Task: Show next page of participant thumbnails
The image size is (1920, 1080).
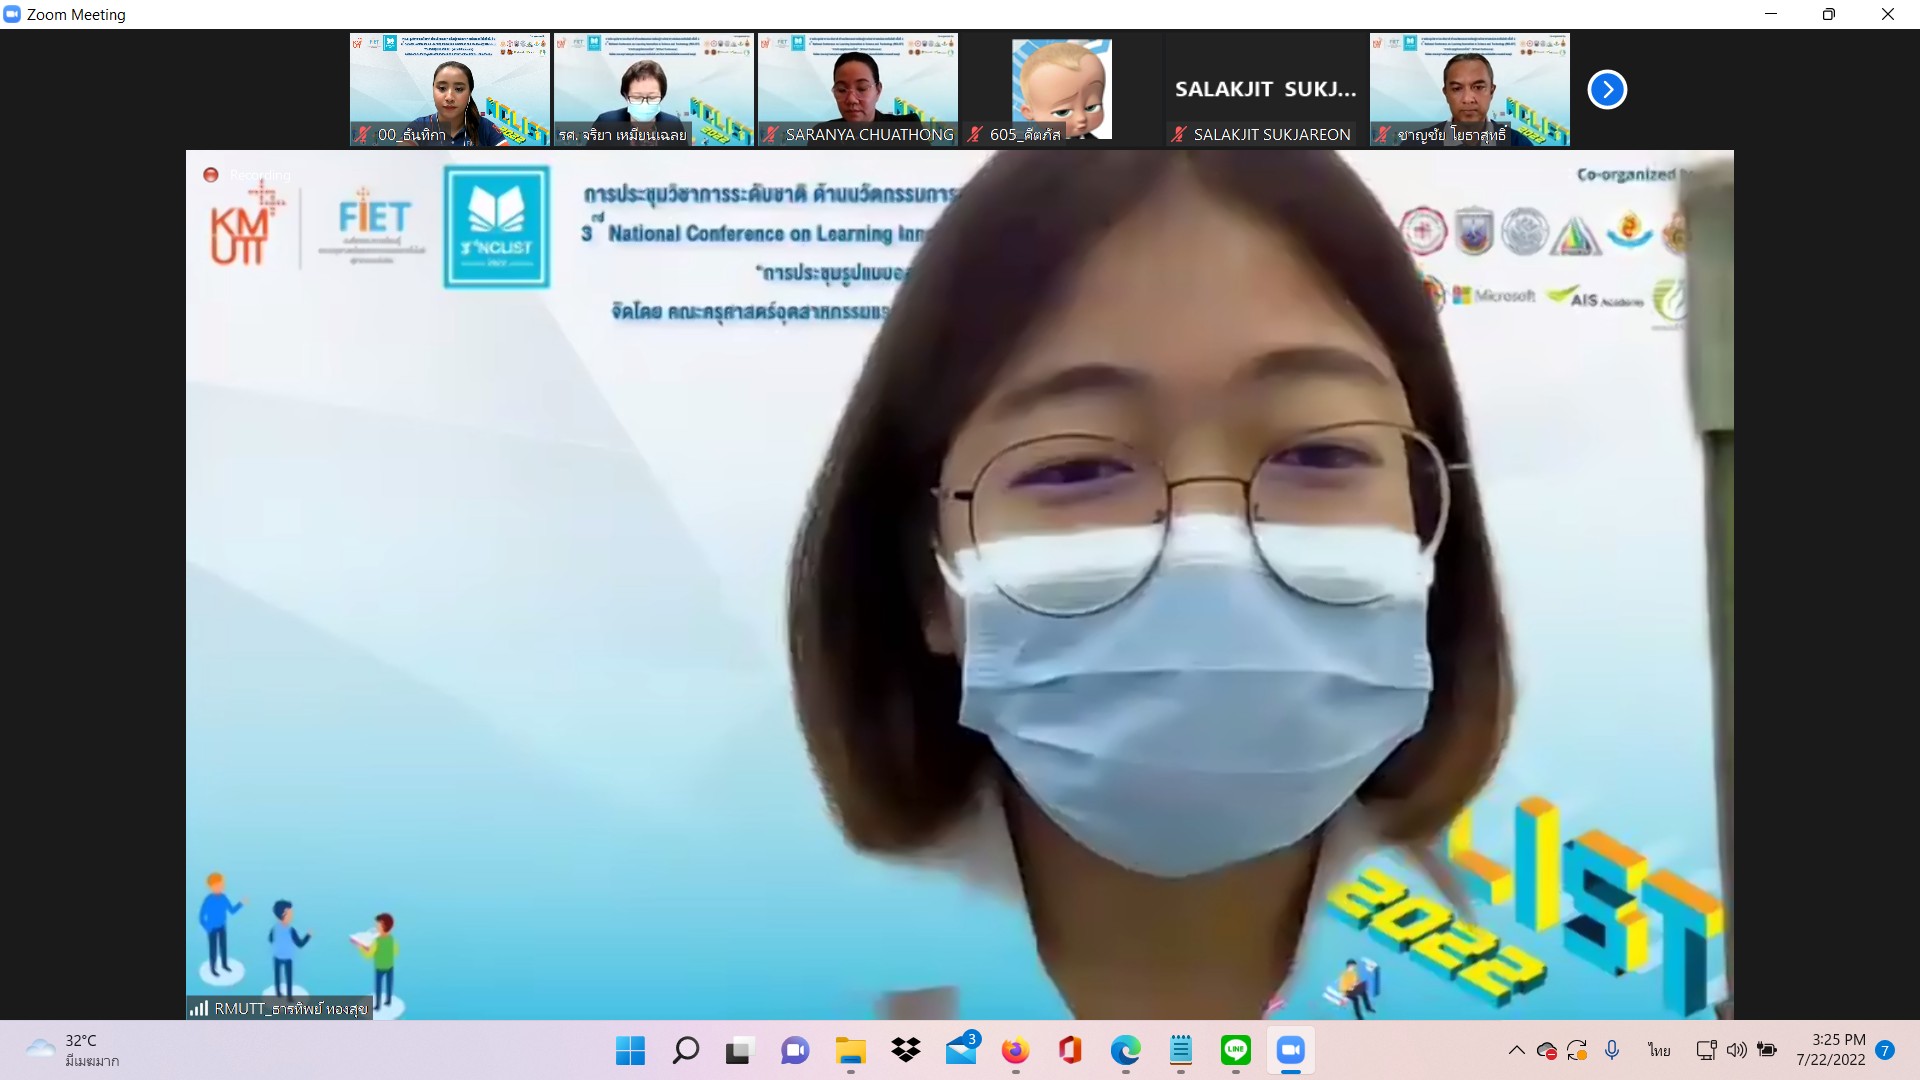Action: pos(1607,90)
